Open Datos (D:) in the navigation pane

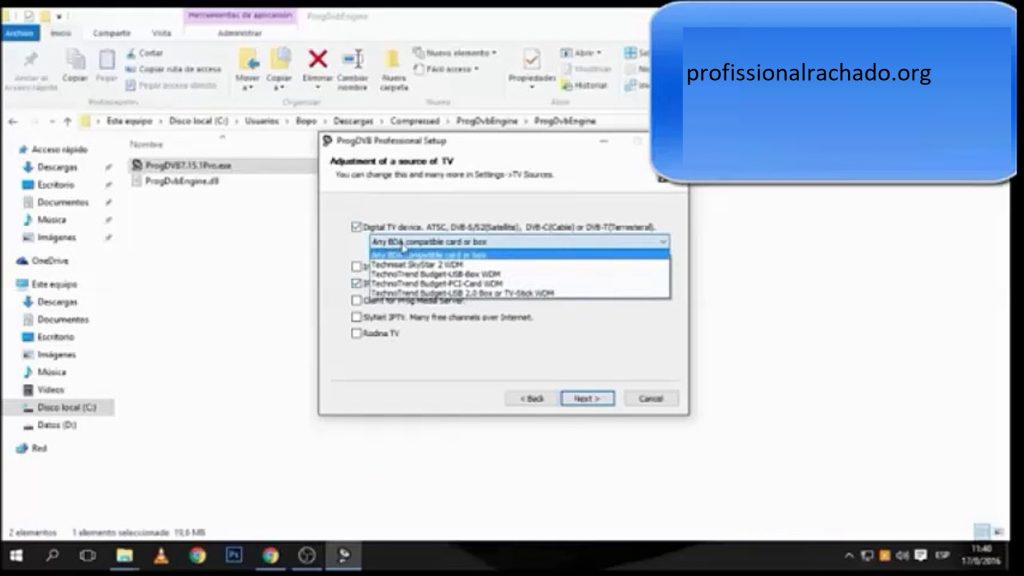pos(57,425)
